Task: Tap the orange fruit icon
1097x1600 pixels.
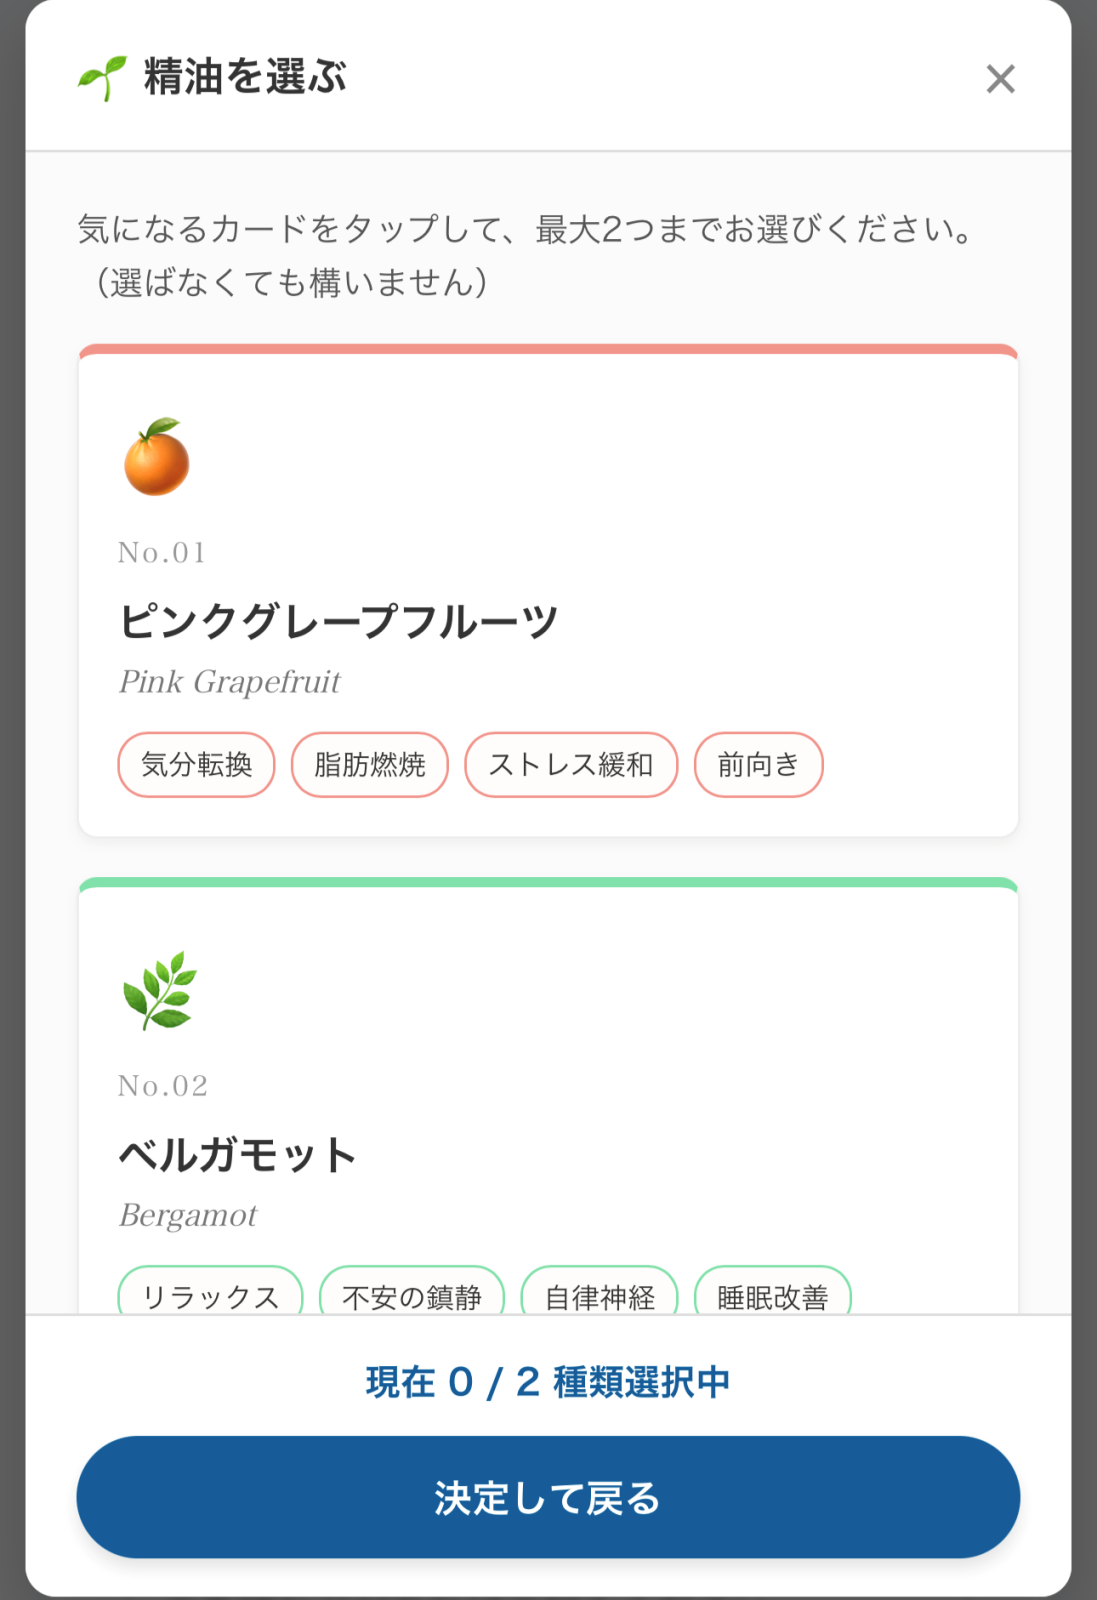Action: (156, 458)
